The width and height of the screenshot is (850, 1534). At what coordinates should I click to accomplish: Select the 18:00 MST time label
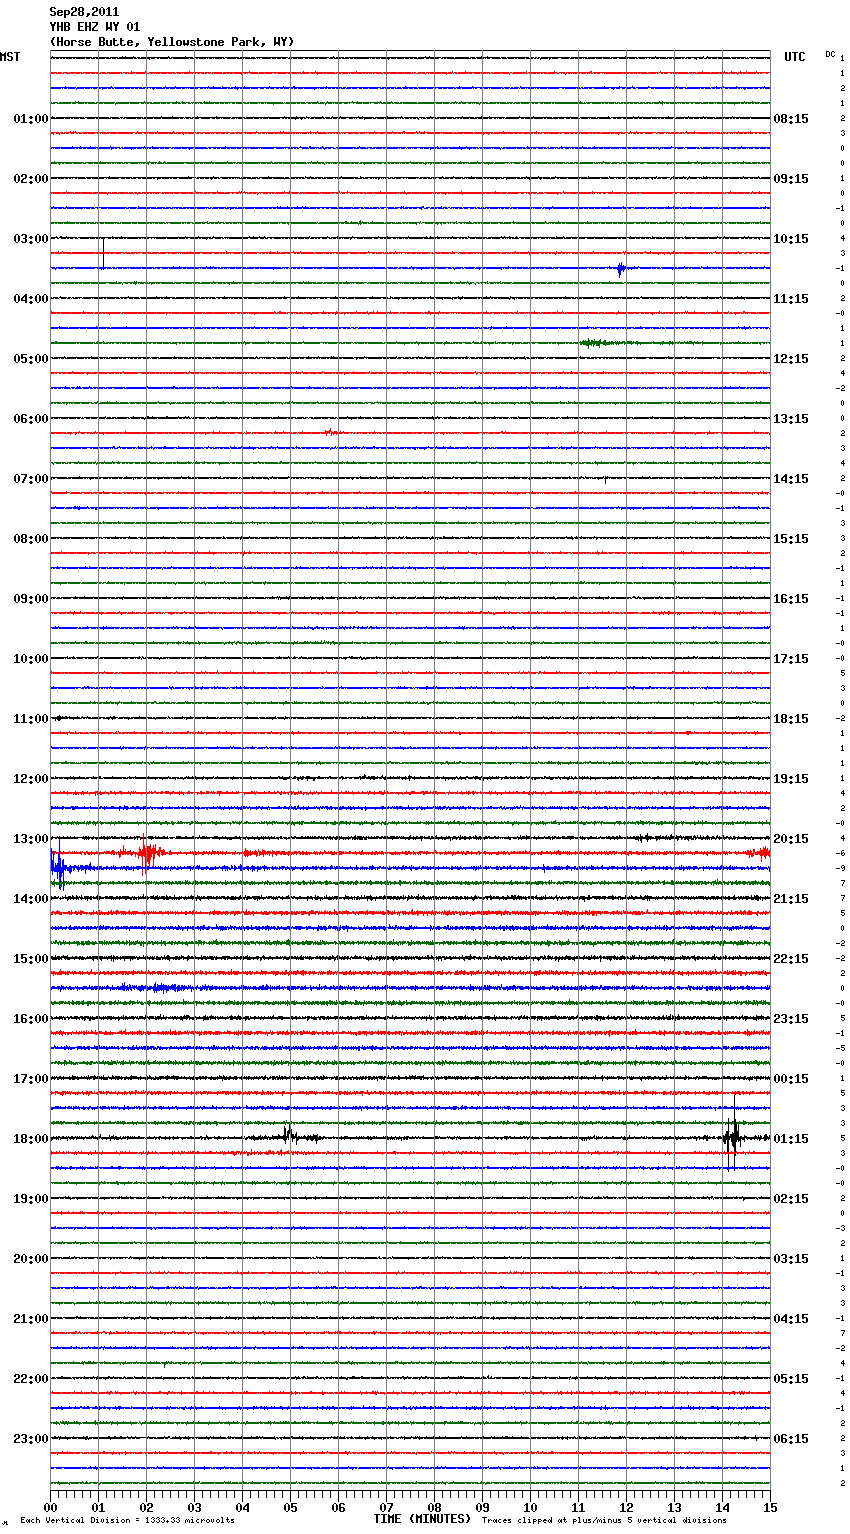(x=31, y=1139)
